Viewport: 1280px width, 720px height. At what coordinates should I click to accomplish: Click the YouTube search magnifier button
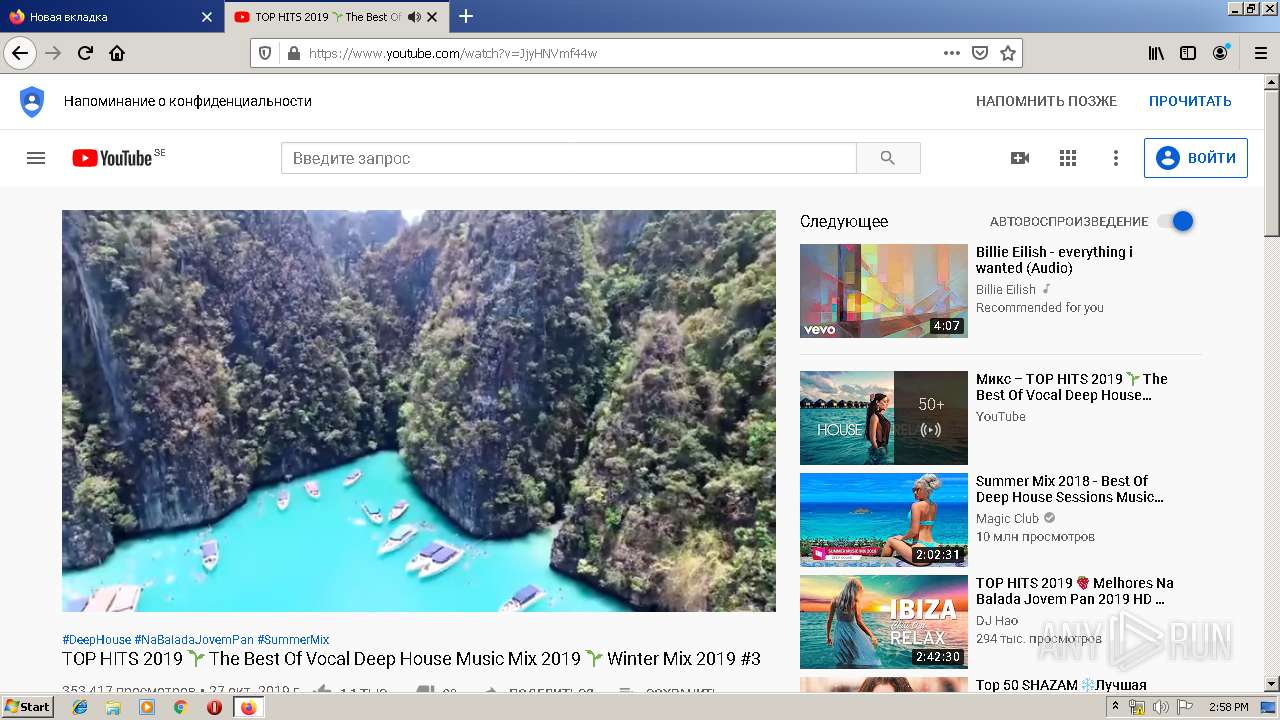(888, 158)
